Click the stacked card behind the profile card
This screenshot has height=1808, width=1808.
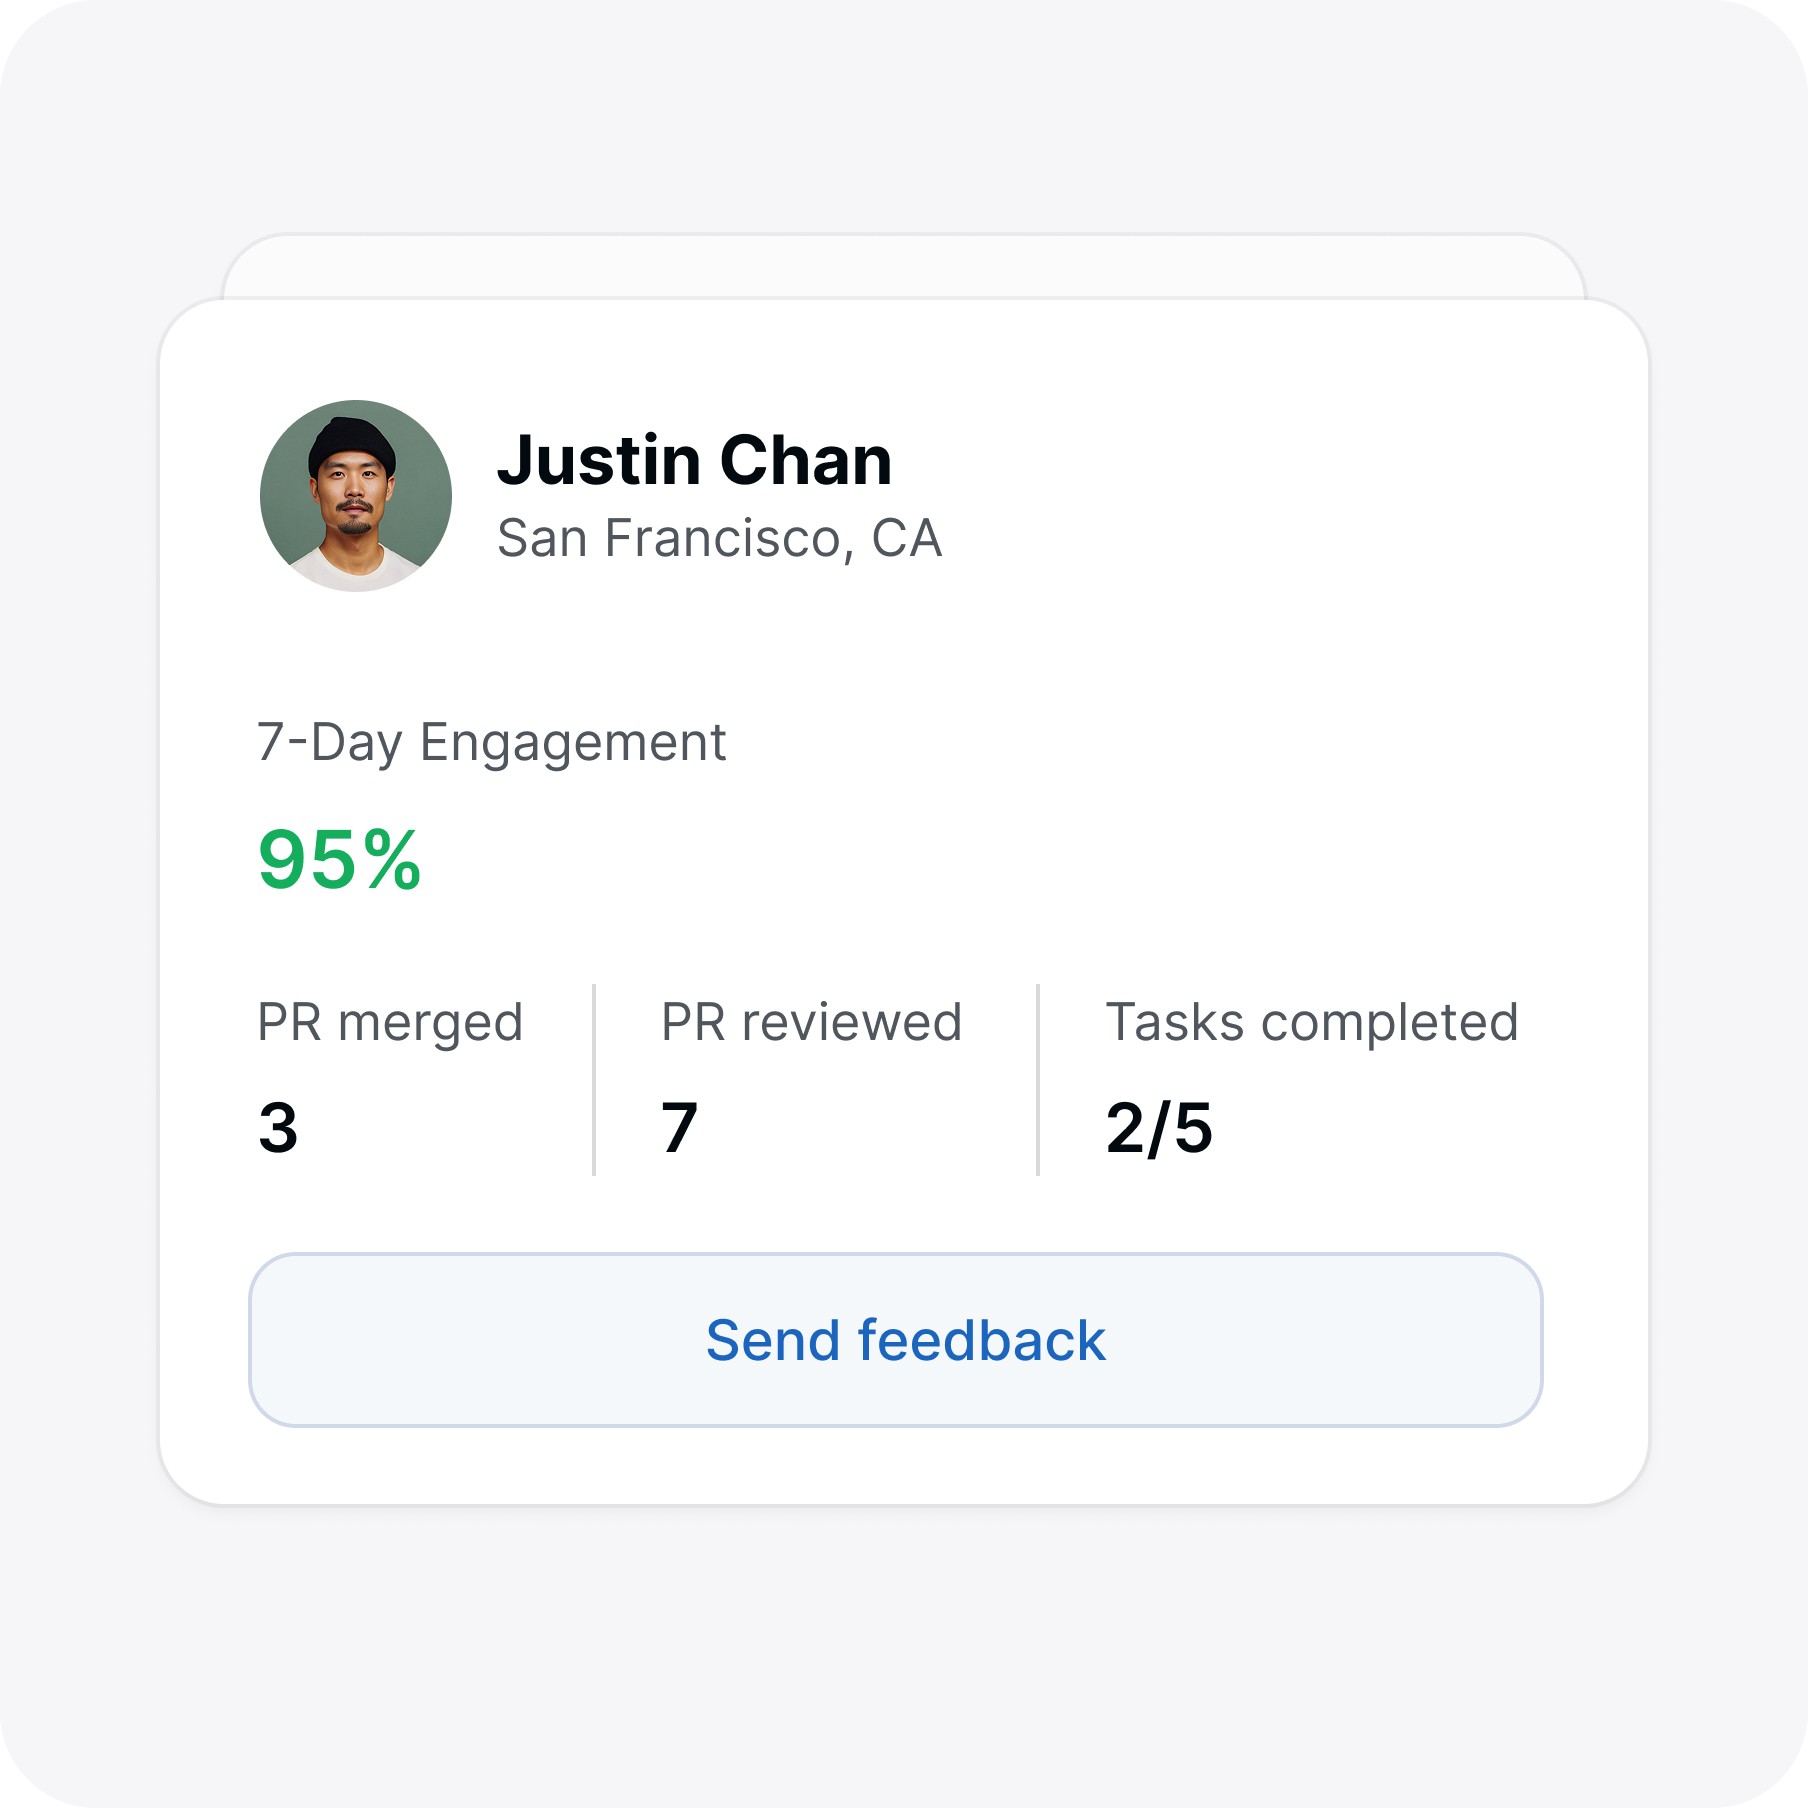tap(904, 266)
